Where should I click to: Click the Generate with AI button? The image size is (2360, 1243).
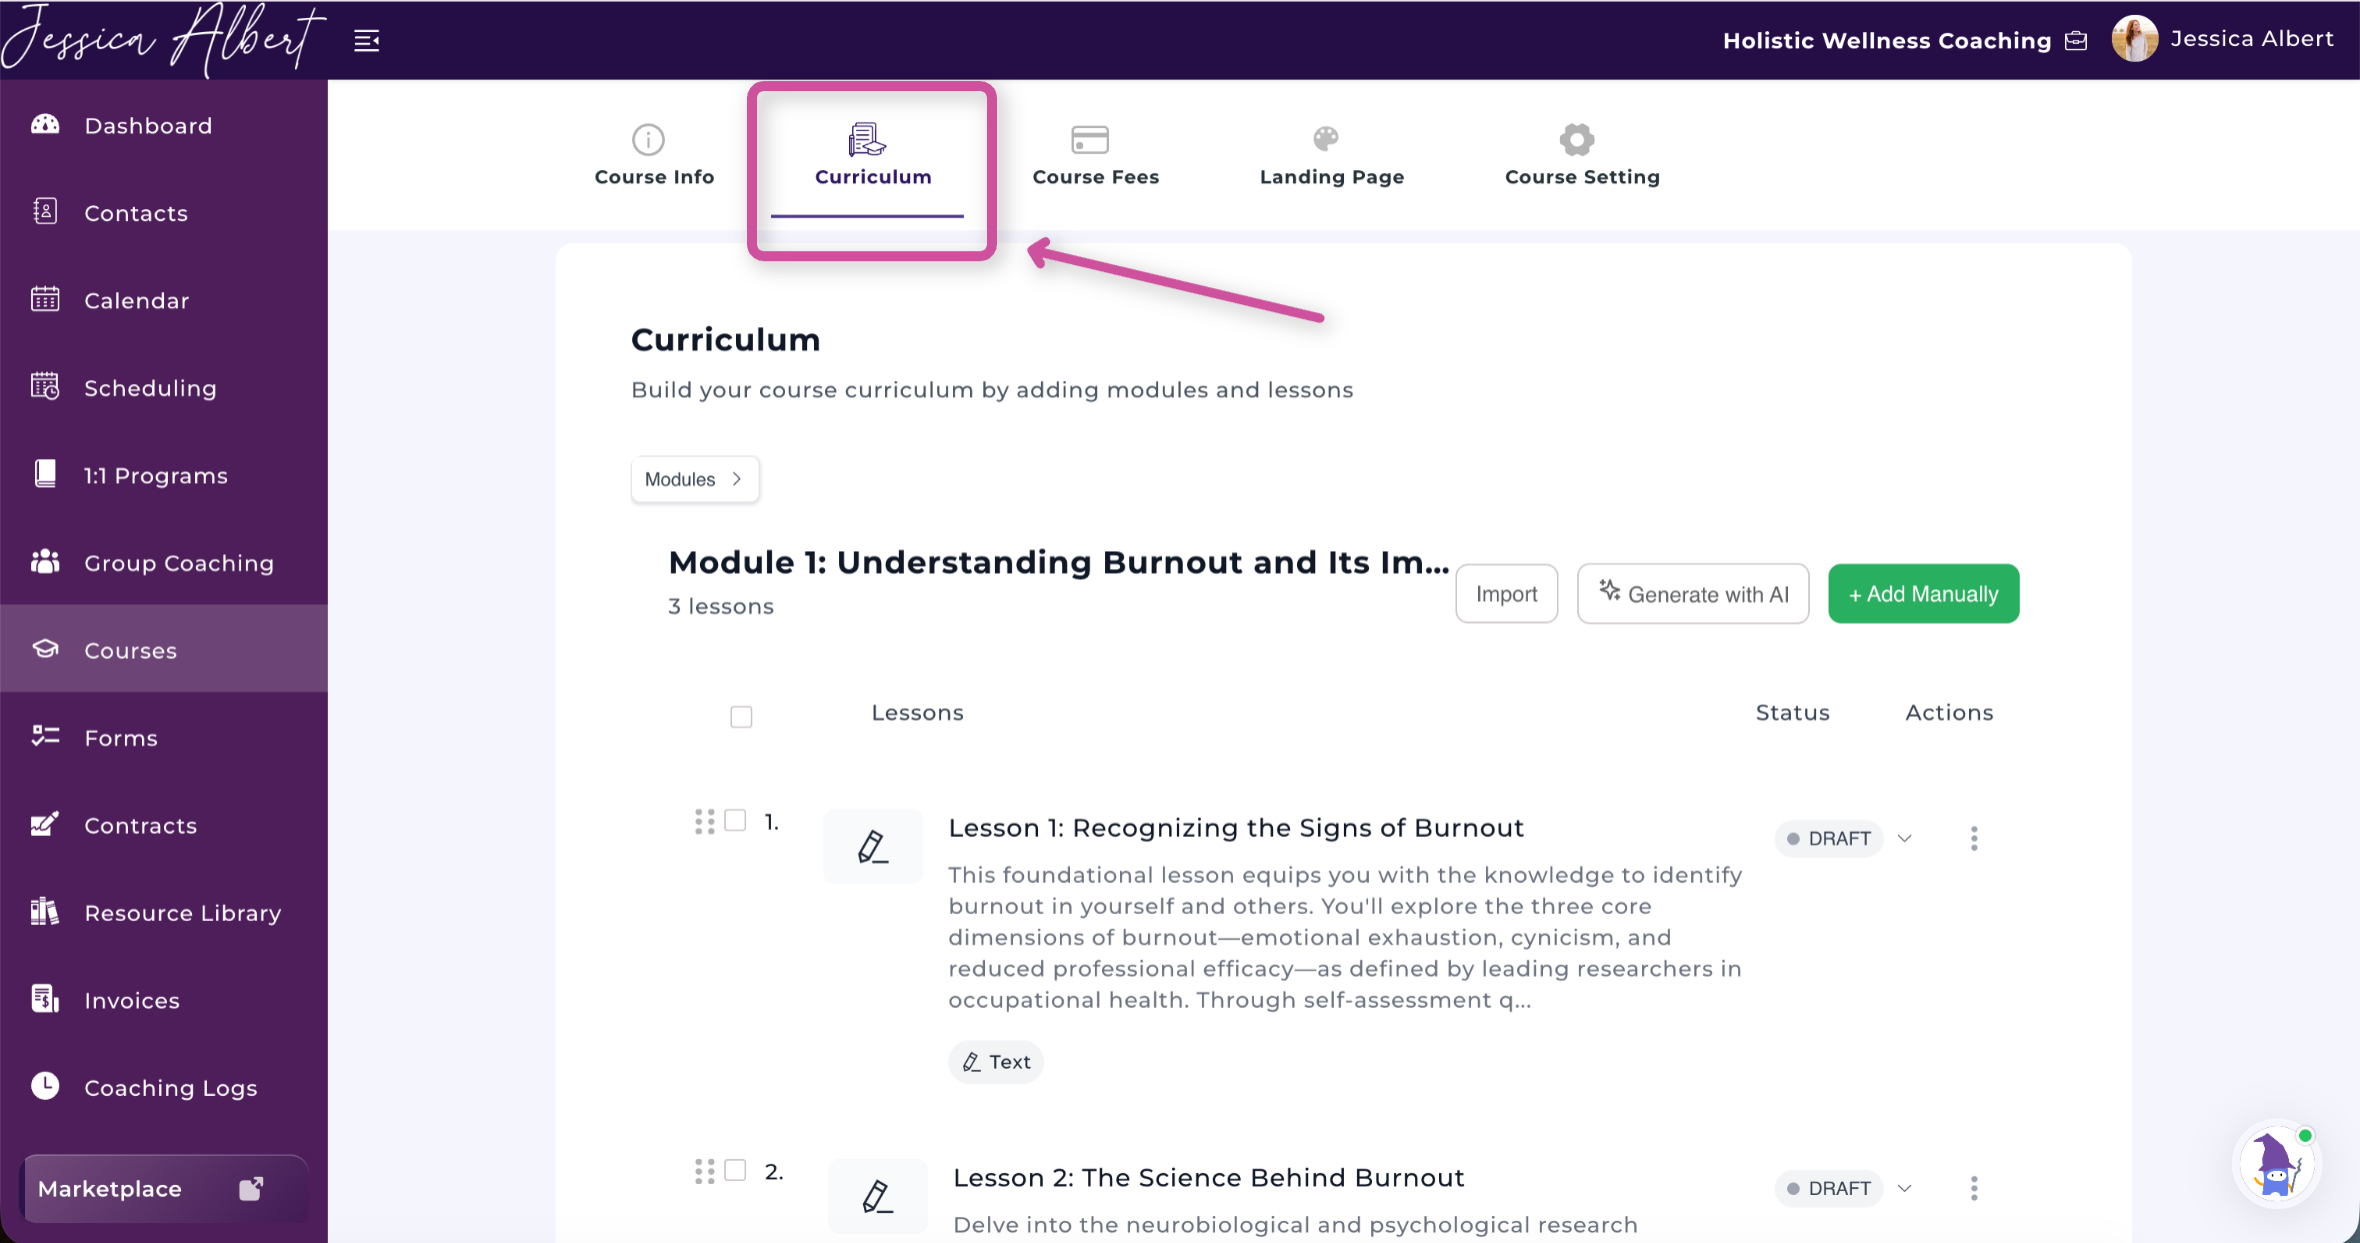[1693, 594]
